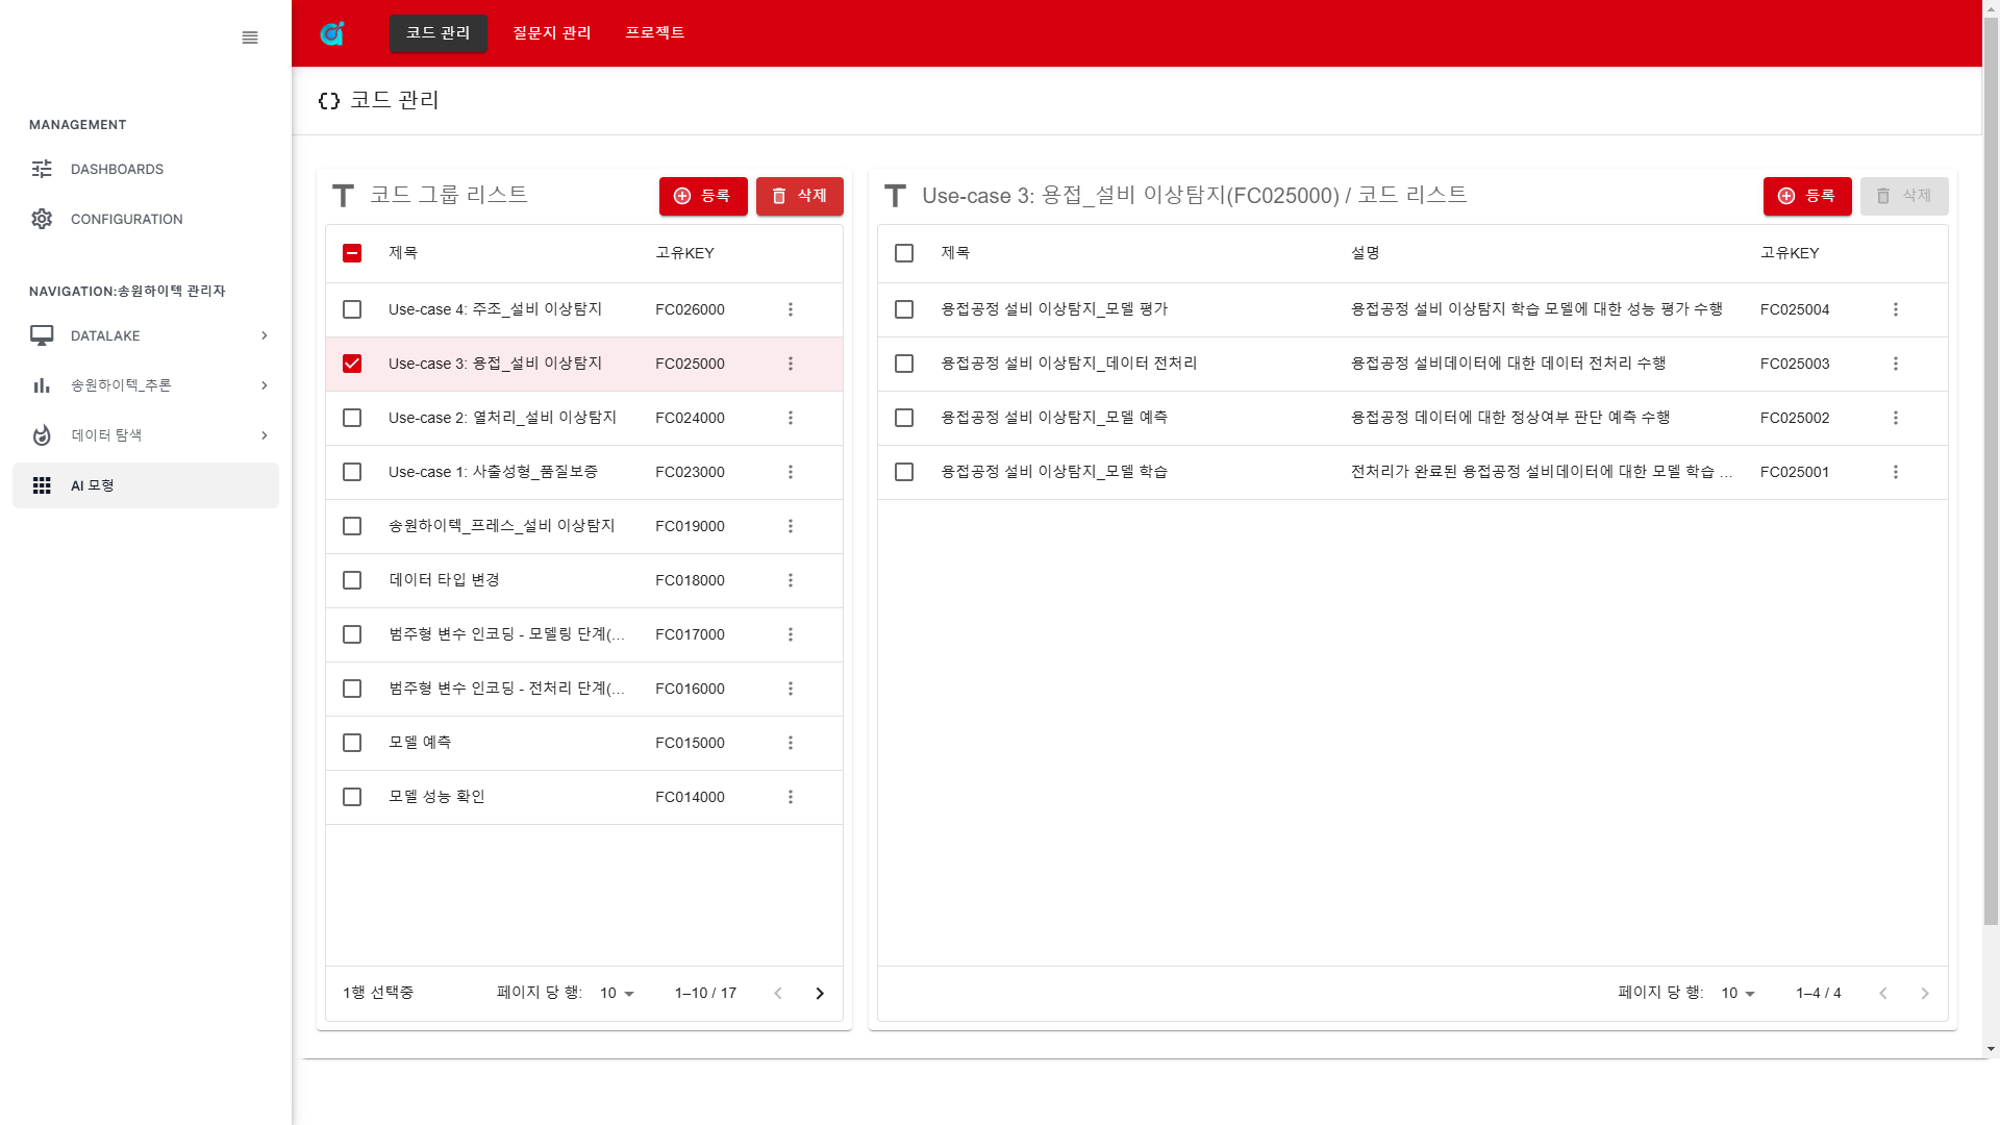Open DASHBOARDS menu item

[146, 169]
